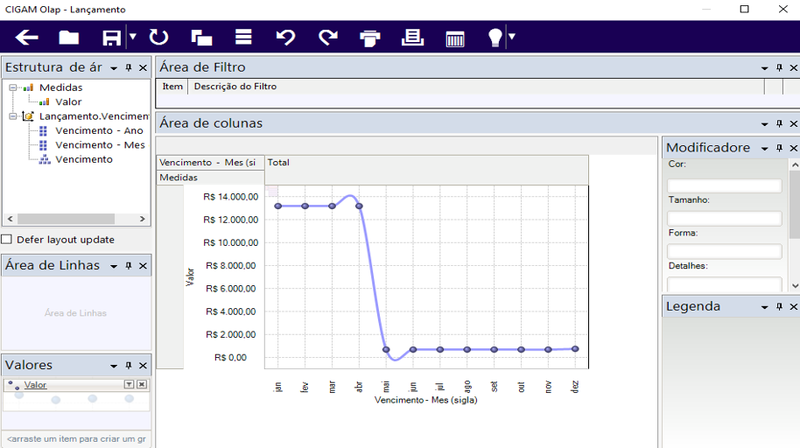Pin the Modificadores panel
The width and height of the screenshot is (800, 448).
coord(779,148)
